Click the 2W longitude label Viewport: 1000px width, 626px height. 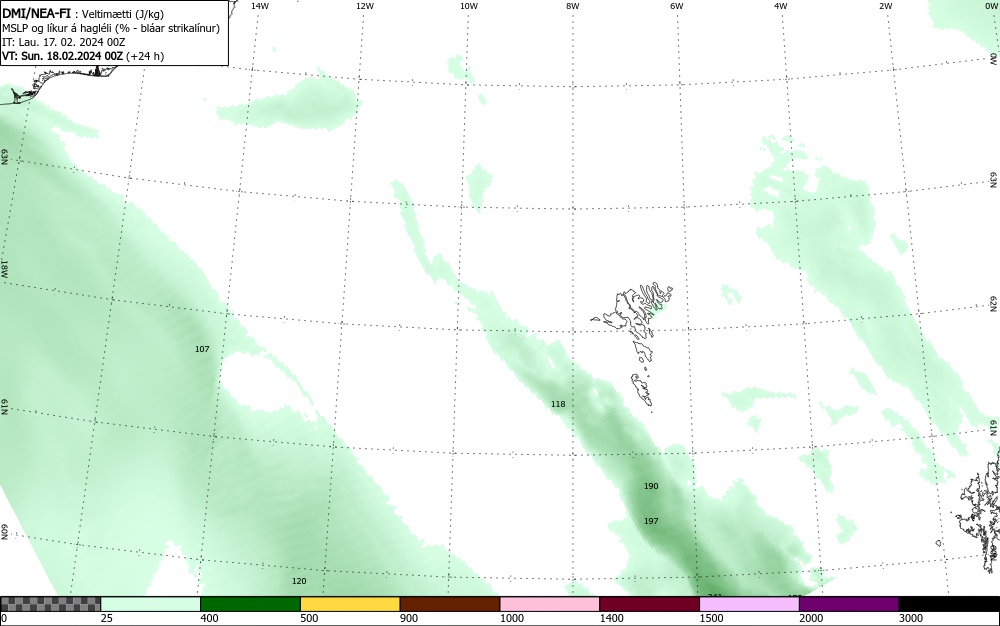point(885,6)
